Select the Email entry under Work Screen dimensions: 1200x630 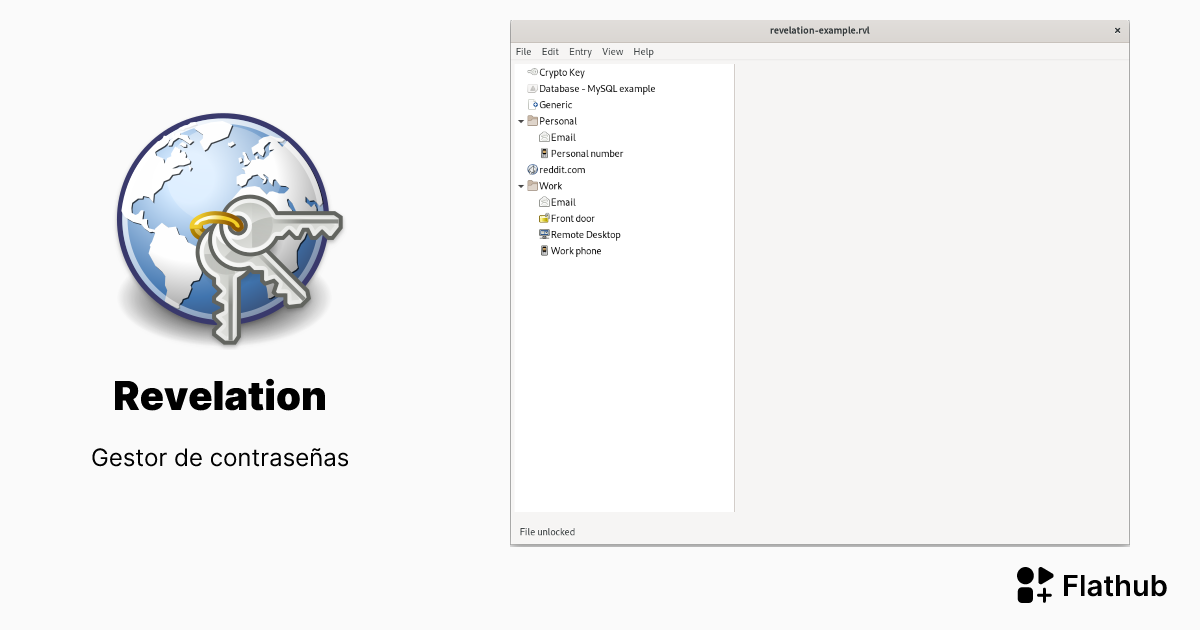(543, 202)
